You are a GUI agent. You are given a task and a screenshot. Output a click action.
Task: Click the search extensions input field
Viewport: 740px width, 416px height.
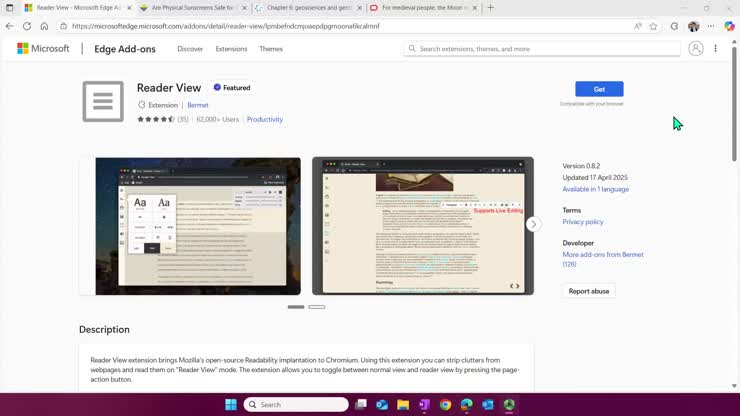[542, 49]
